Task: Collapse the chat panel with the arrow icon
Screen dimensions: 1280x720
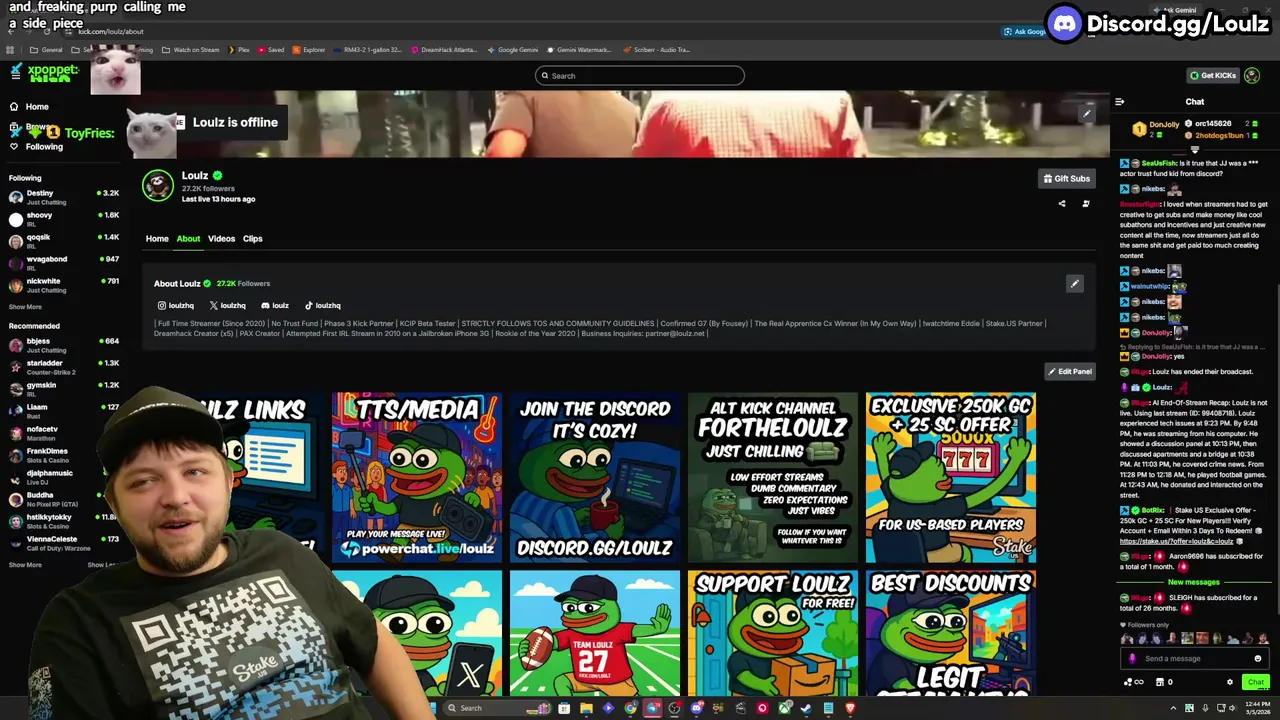Action: point(1119,101)
